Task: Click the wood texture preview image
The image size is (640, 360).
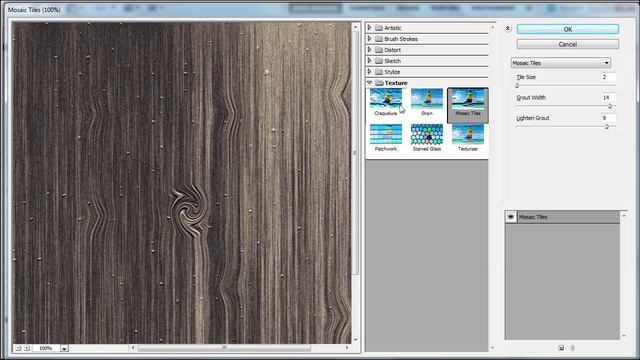Action: click(182, 183)
